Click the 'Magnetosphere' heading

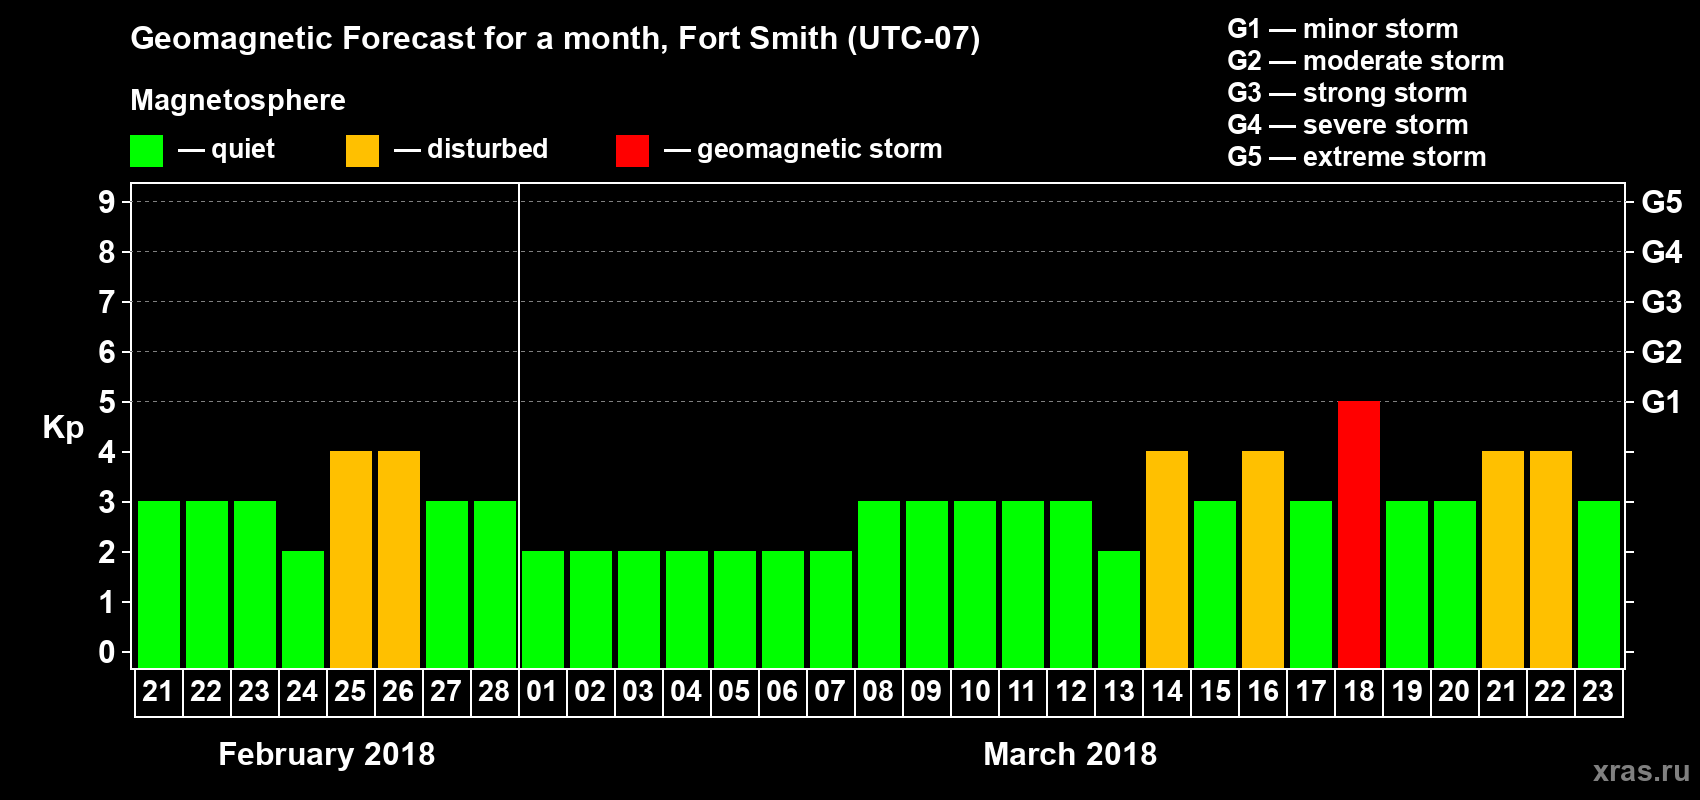(x=238, y=100)
